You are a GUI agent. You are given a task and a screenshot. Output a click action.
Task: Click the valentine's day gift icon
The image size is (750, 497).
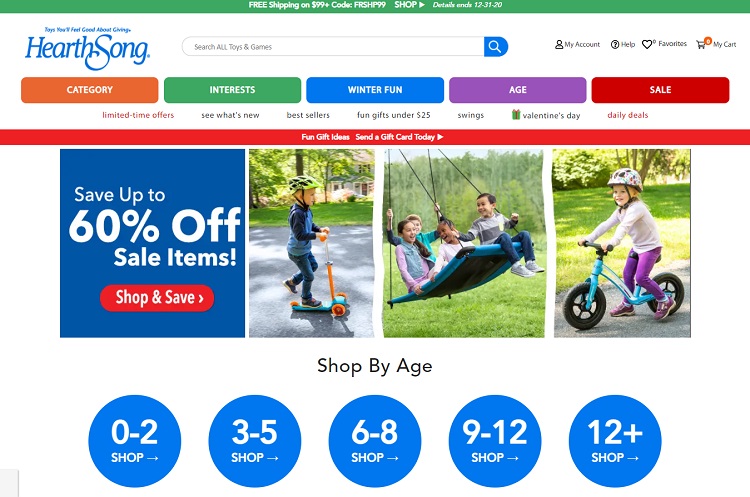point(516,114)
